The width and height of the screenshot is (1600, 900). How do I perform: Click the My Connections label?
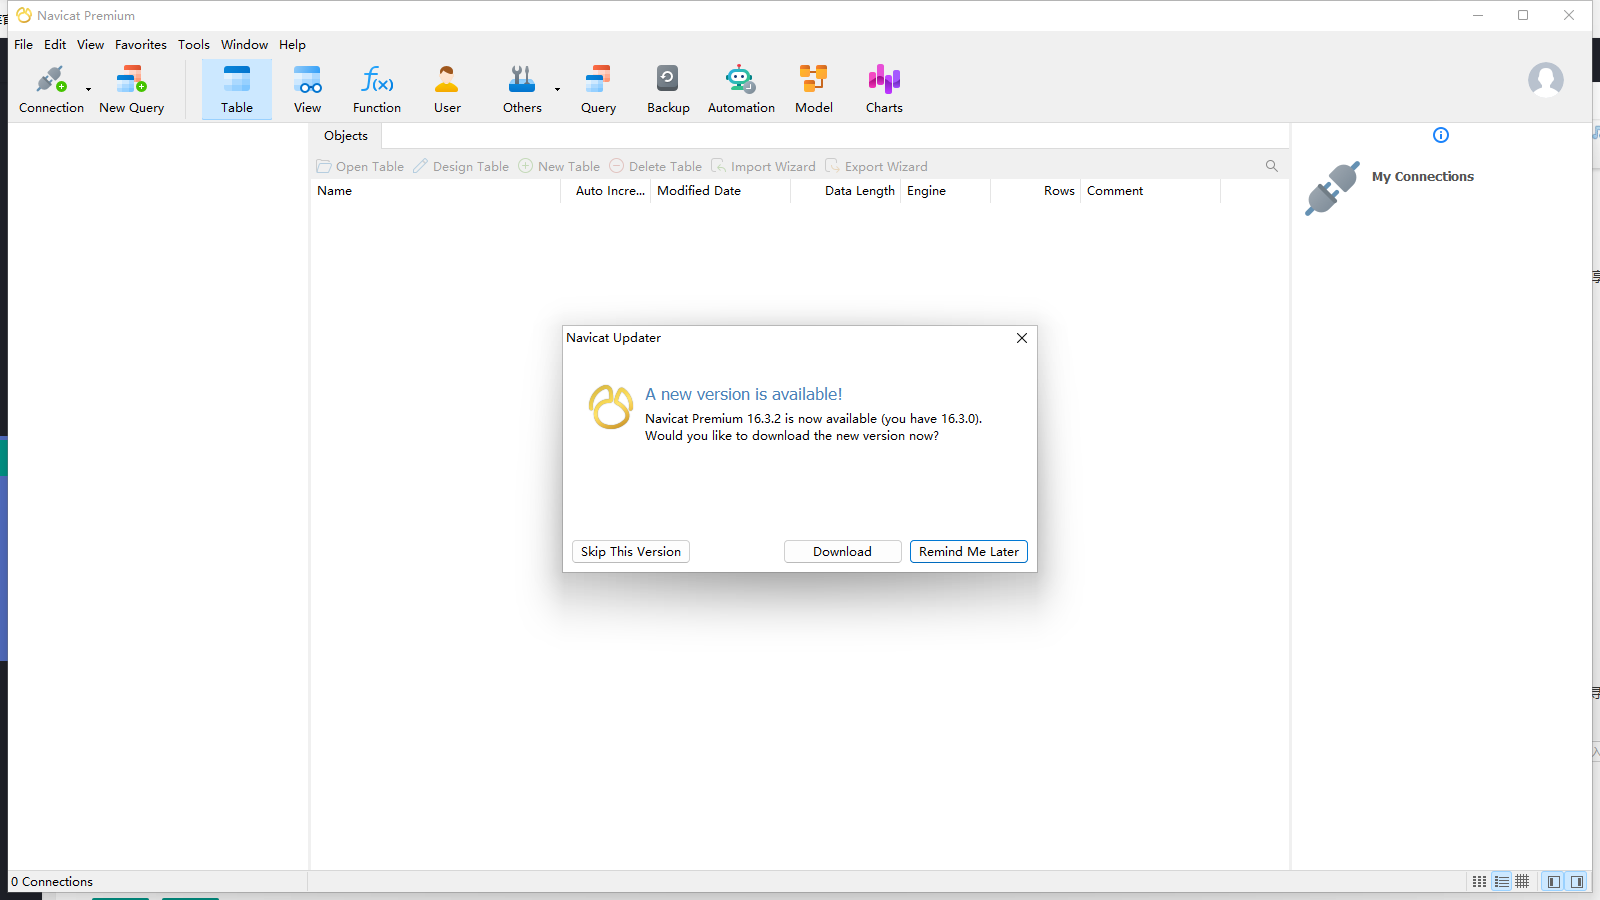pyautogui.click(x=1422, y=177)
